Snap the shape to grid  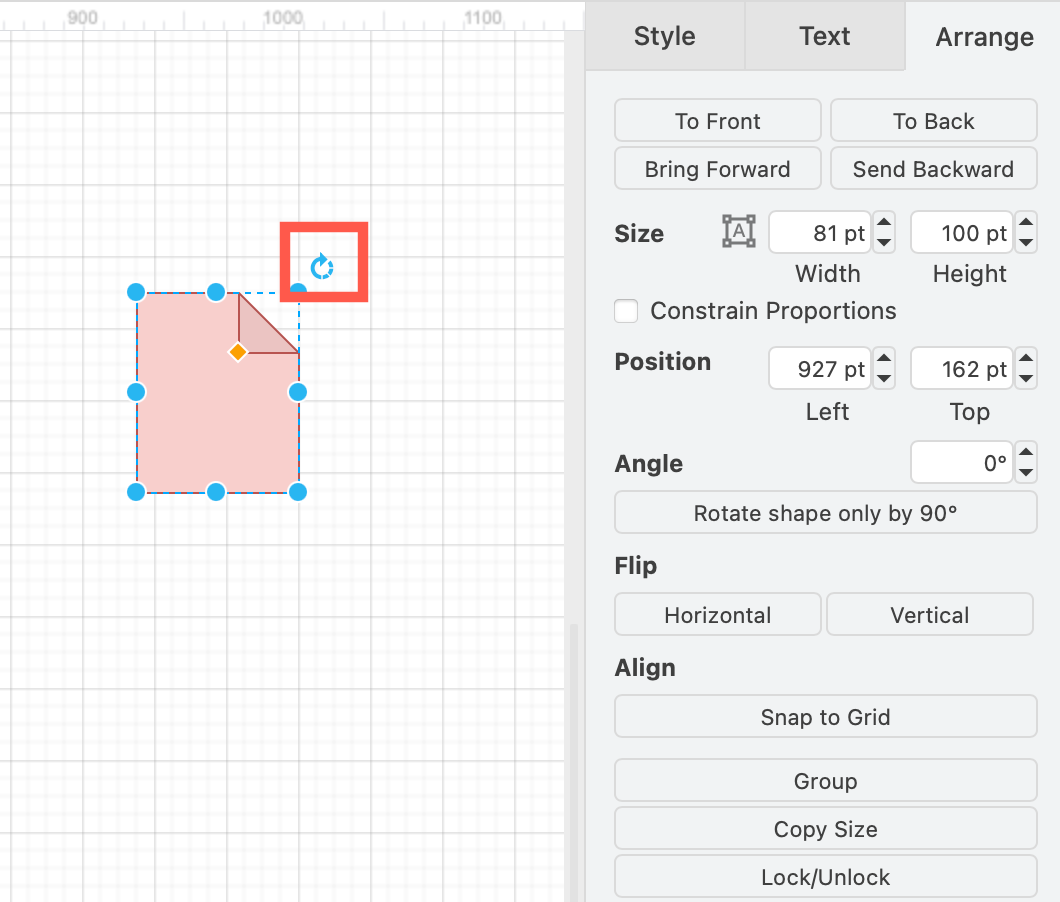(825, 716)
